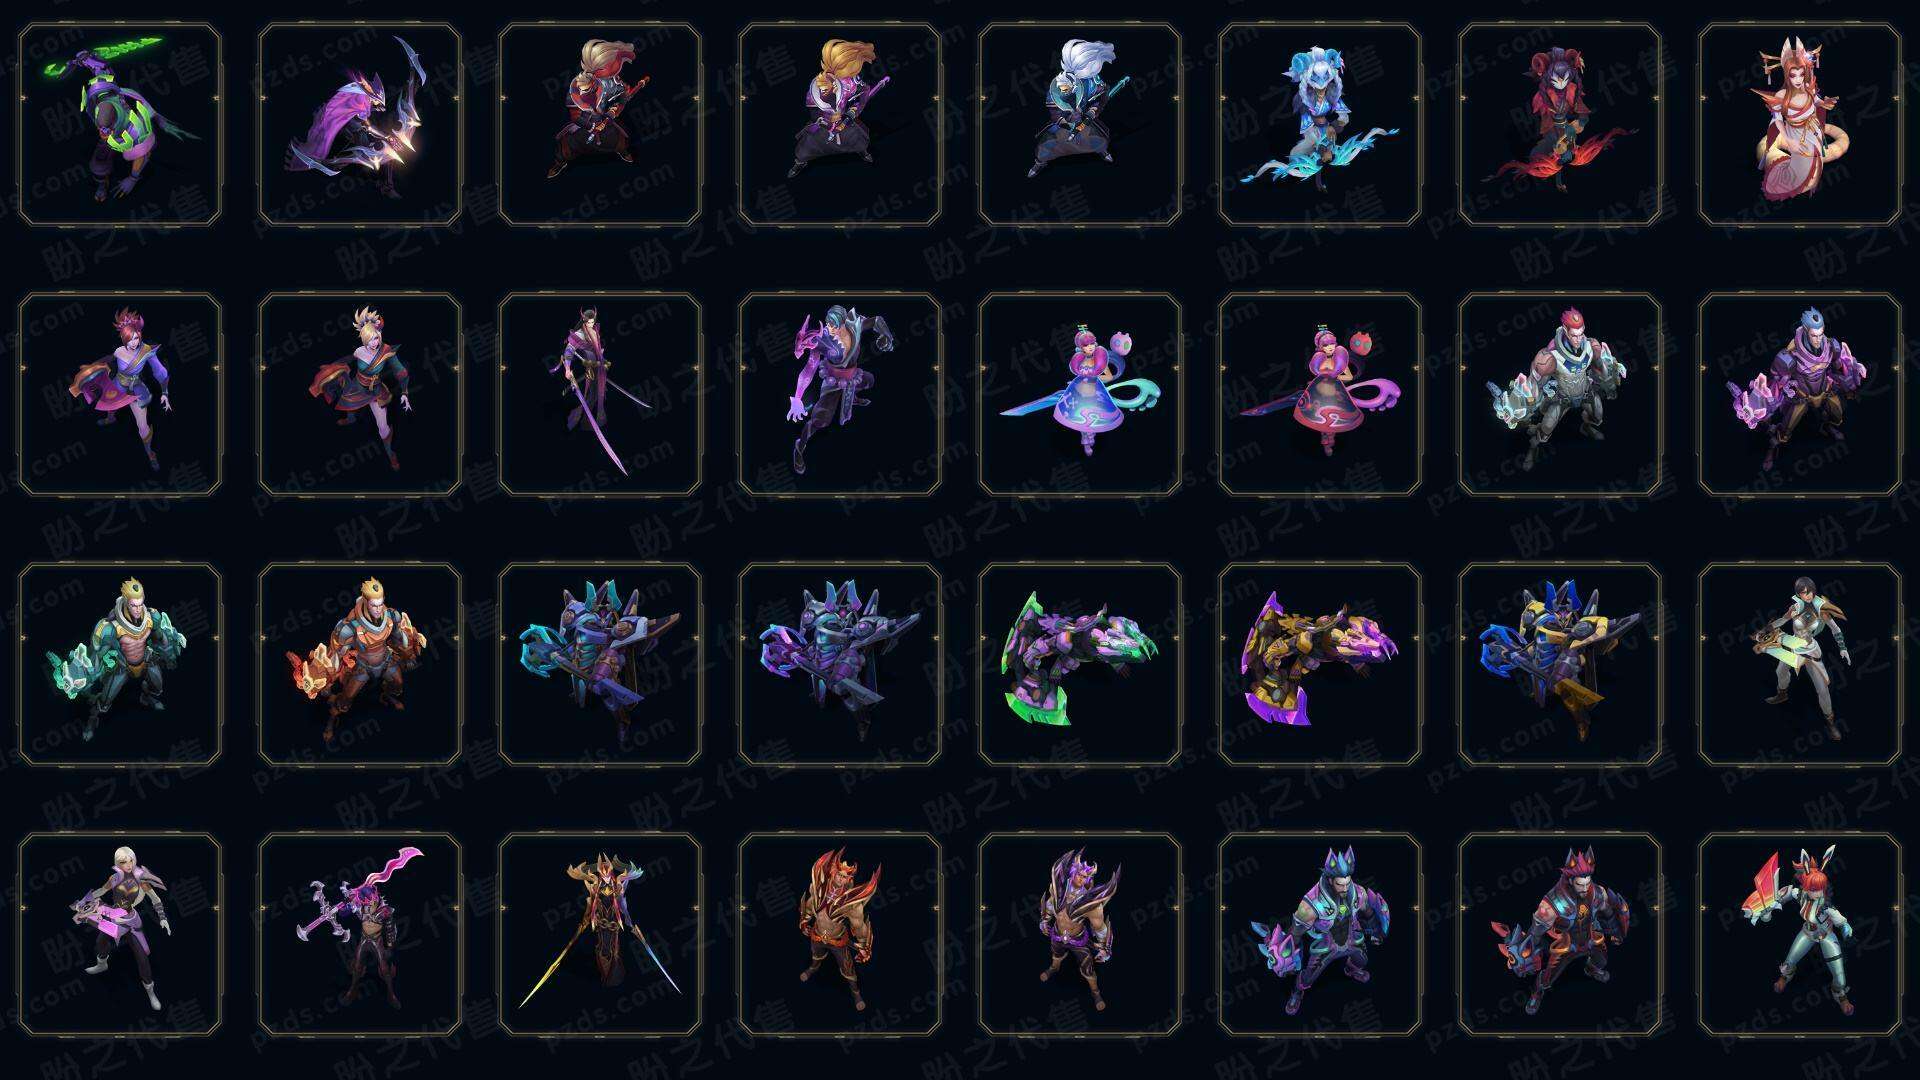Select the green-bladed purple ninja skin
Screen dimensions: 1920x1080
(x=120, y=125)
